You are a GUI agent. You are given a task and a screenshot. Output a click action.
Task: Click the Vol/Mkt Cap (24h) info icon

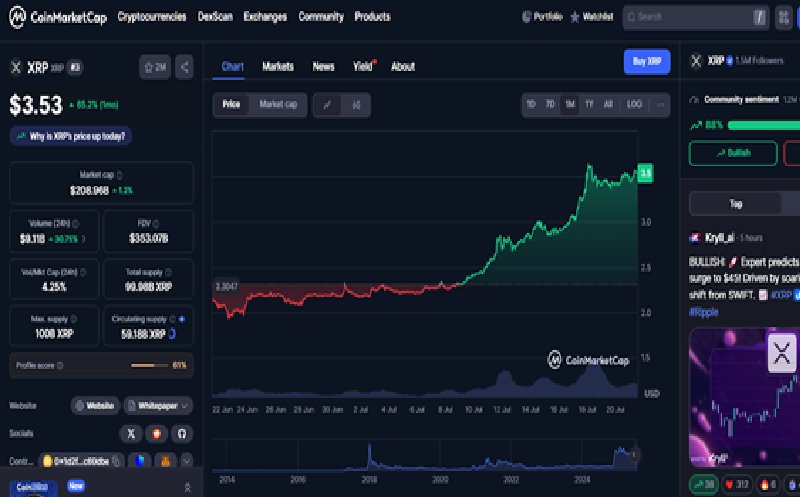click(x=83, y=272)
